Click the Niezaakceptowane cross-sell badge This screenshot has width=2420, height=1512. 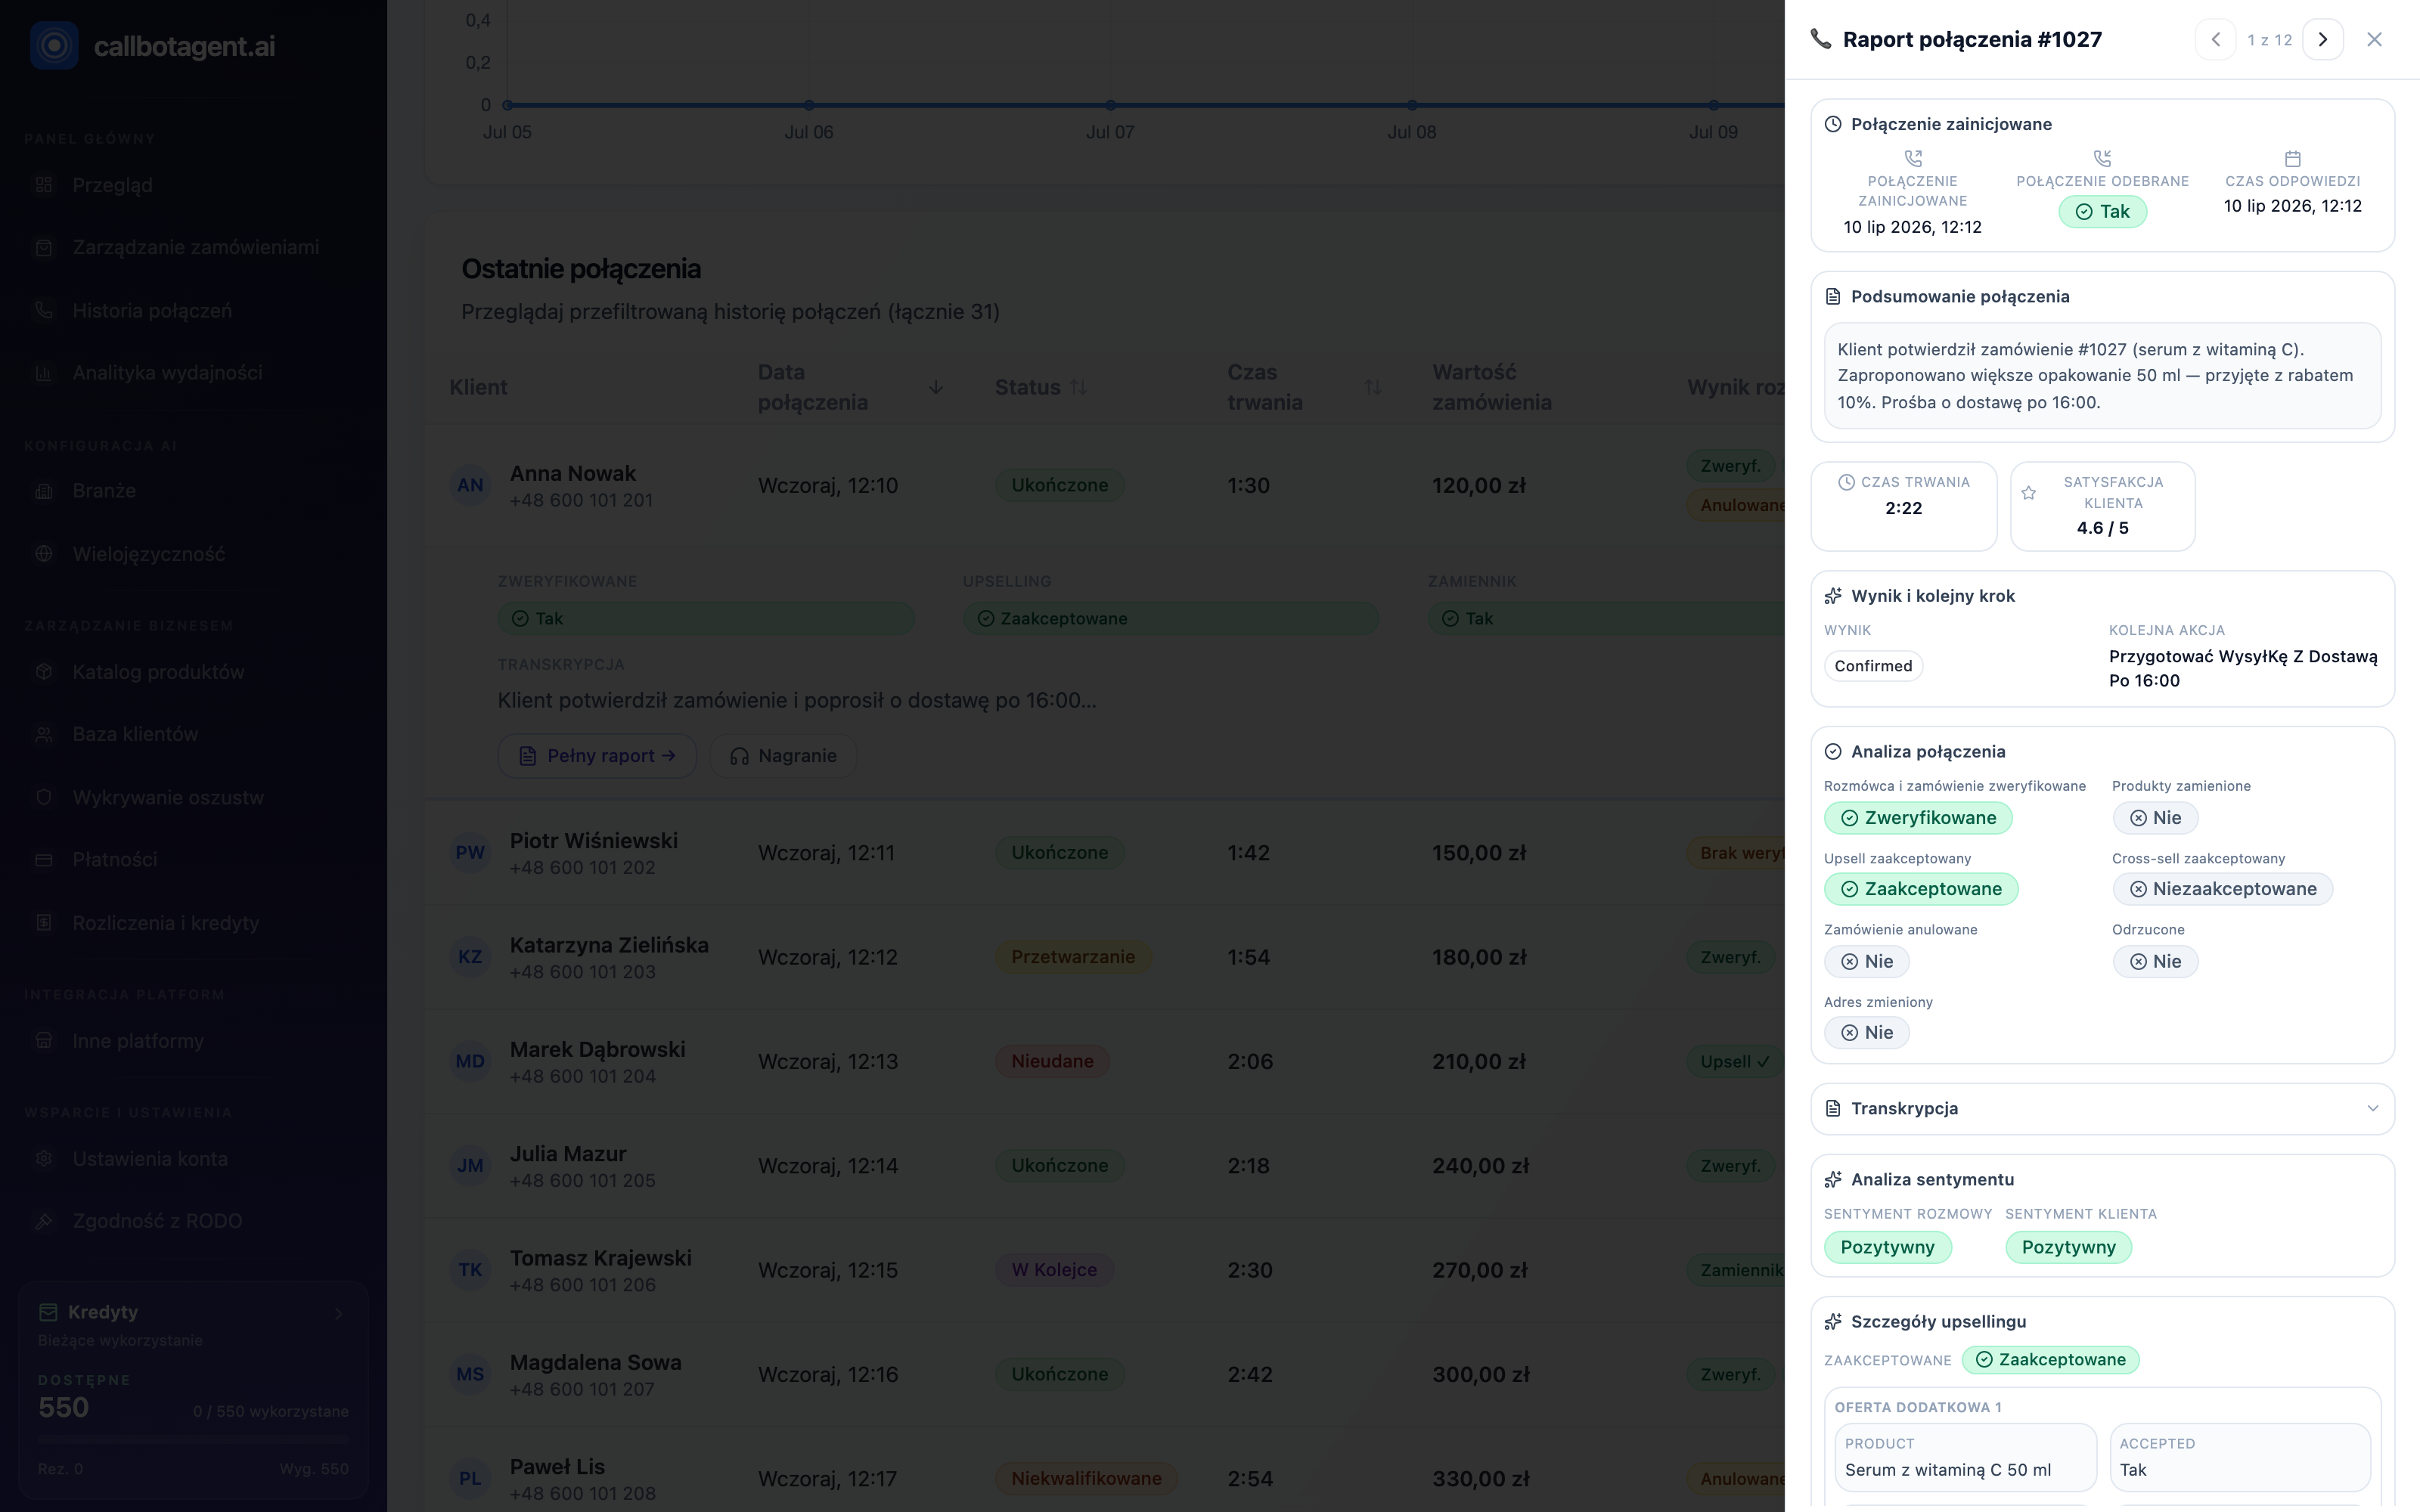pyautogui.click(x=2222, y=889)
